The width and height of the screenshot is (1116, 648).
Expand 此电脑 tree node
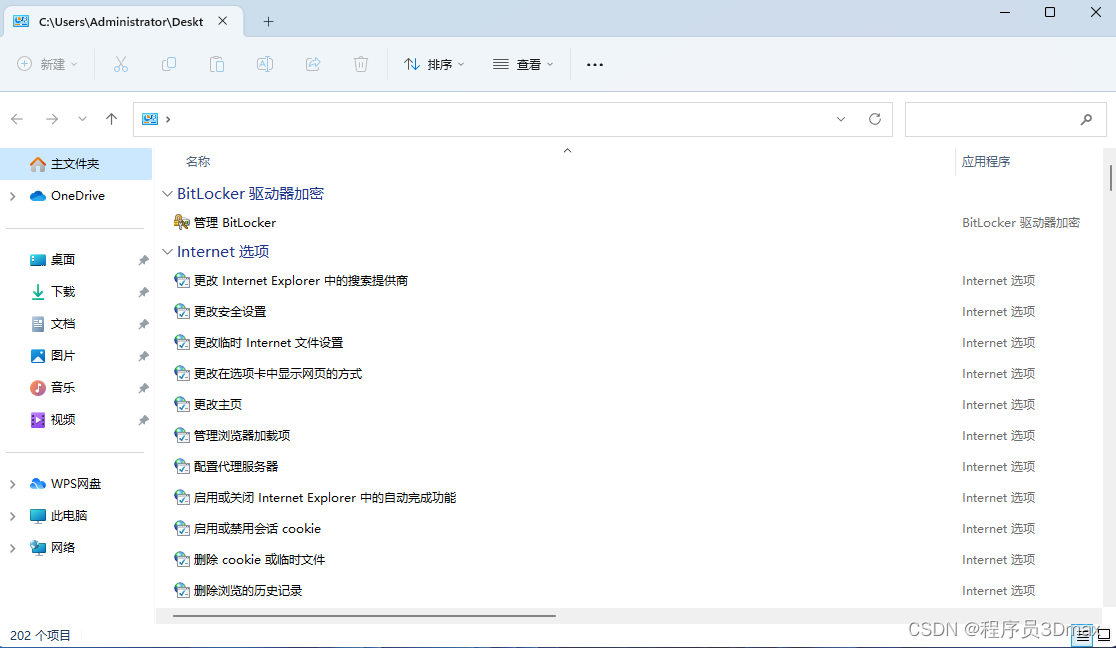point(13,516)
